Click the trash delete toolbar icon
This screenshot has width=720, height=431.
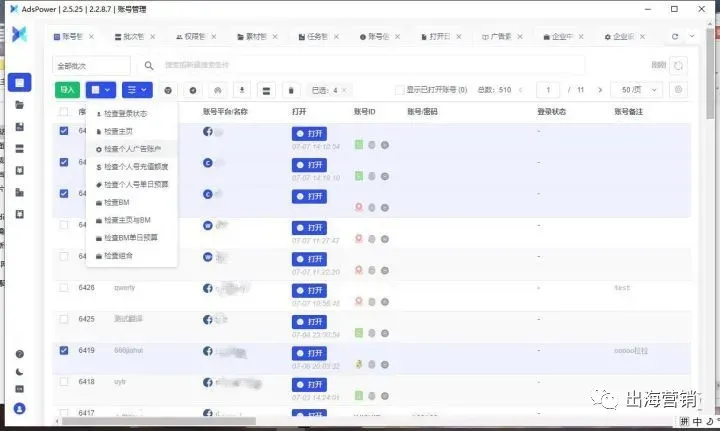click(291, 90)
